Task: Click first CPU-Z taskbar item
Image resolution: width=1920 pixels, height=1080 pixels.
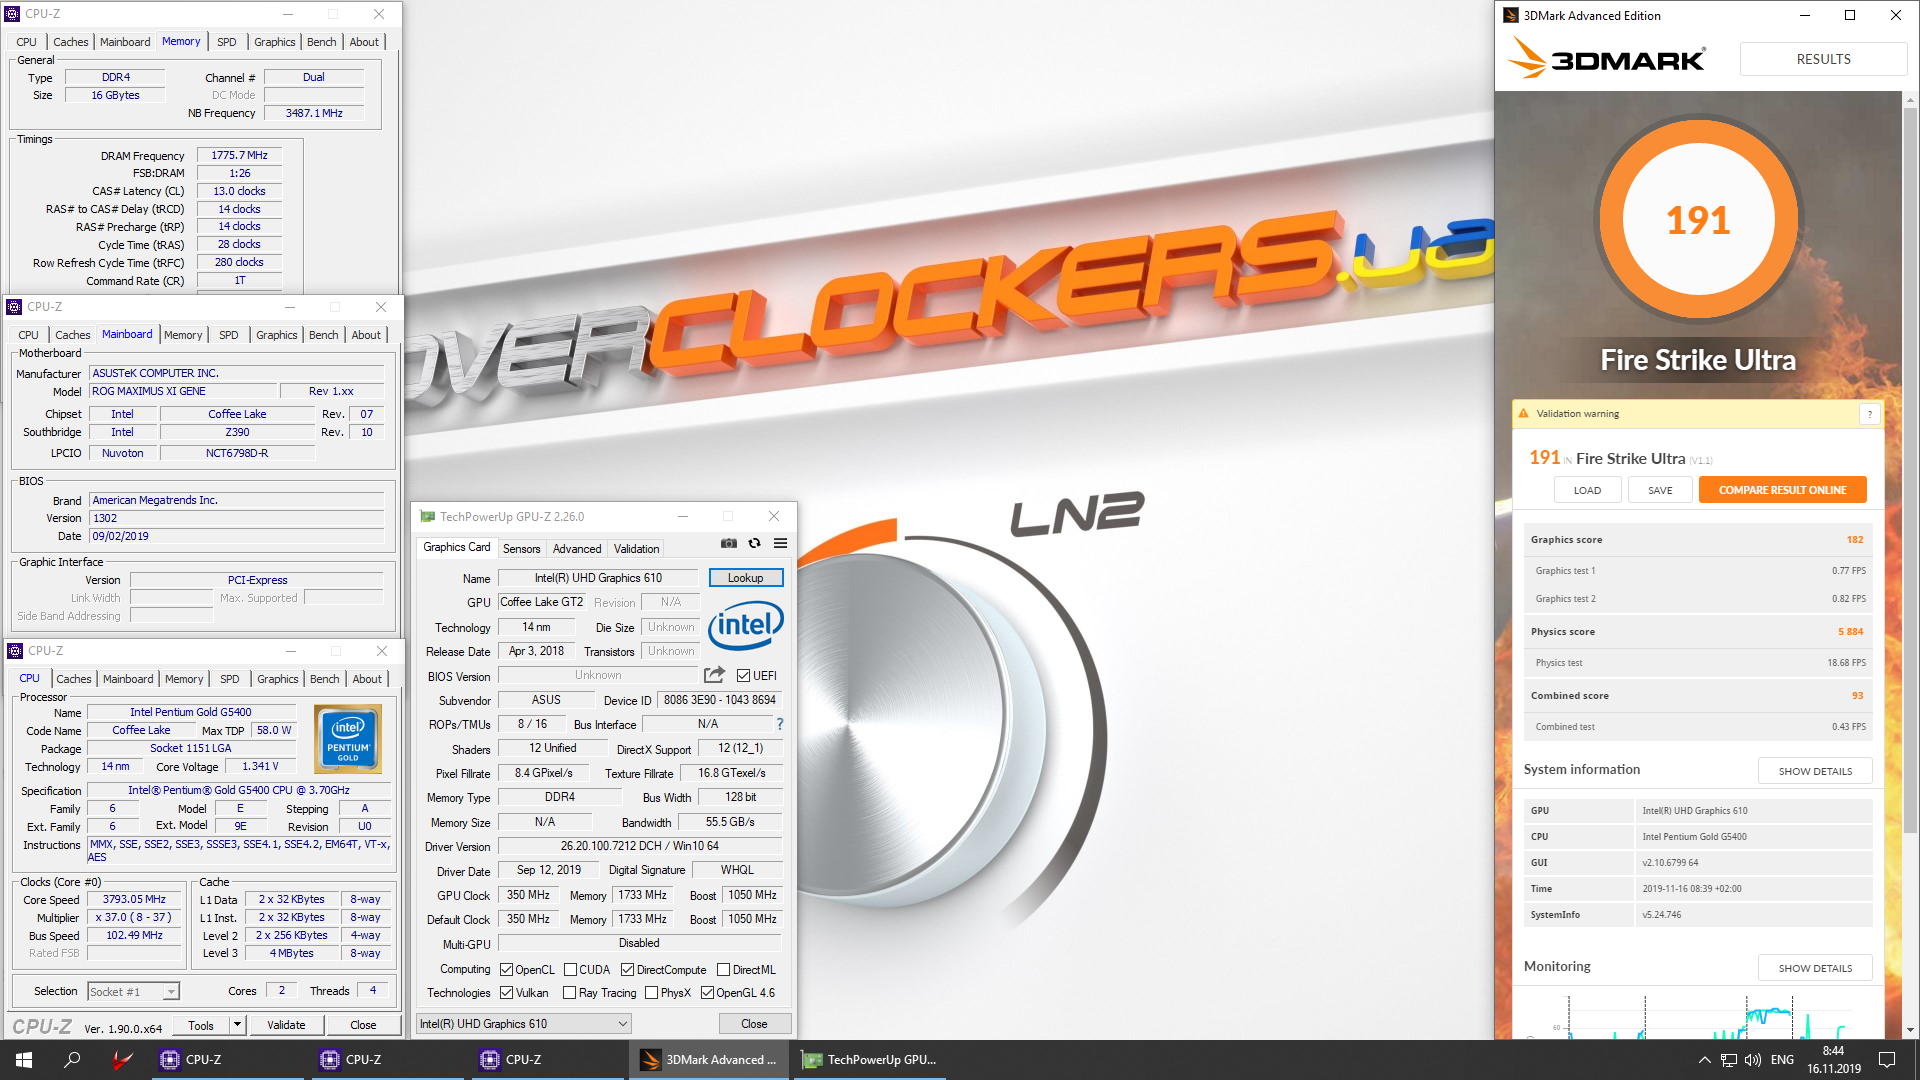Action: click(x=229, y=1060)
